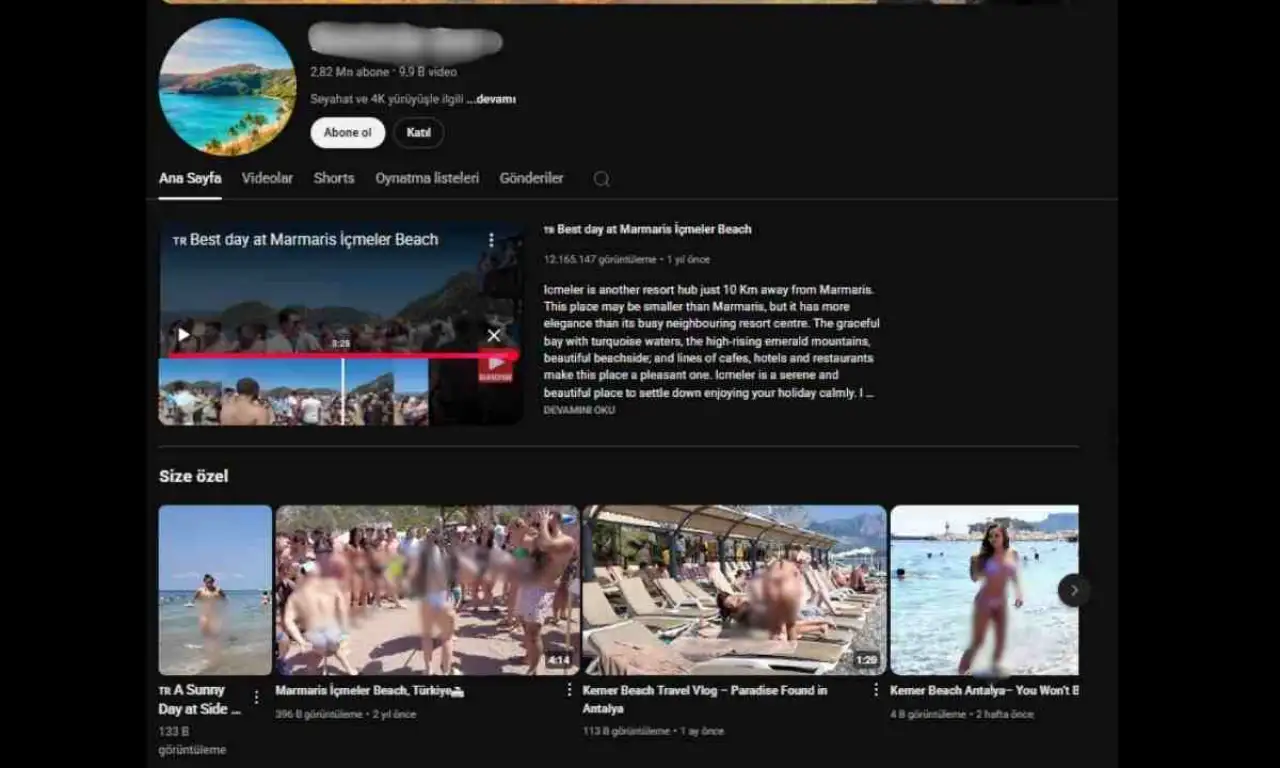Click the channel avatar picture
The height and width of the screenshot is (768, 1280).
tap(227, 87)
